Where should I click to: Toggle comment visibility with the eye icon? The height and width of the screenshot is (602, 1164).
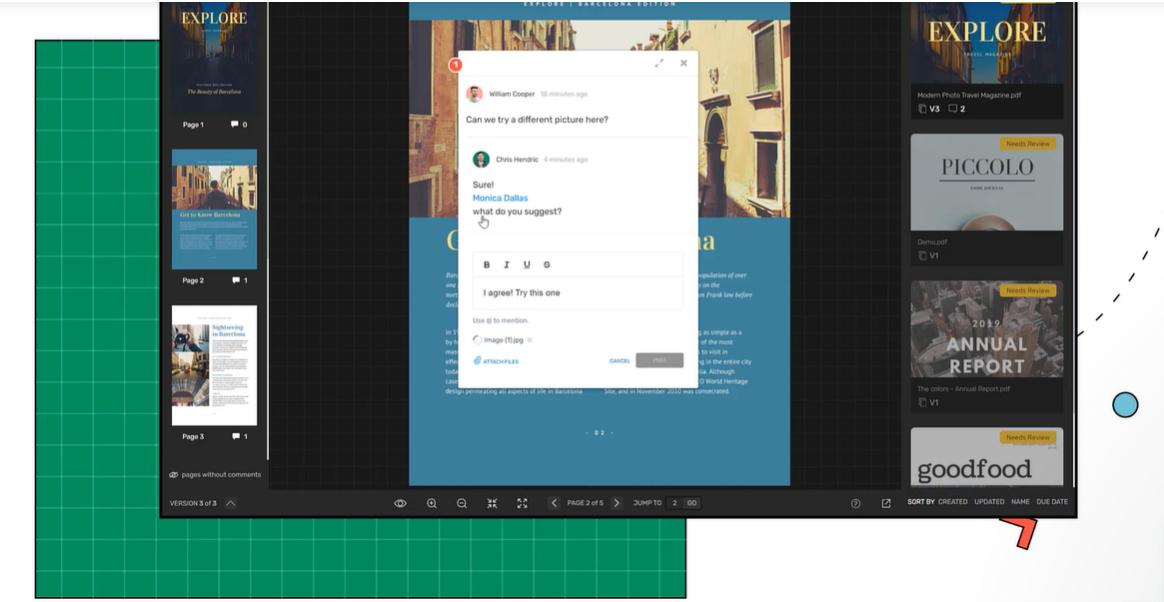[400, 503]
